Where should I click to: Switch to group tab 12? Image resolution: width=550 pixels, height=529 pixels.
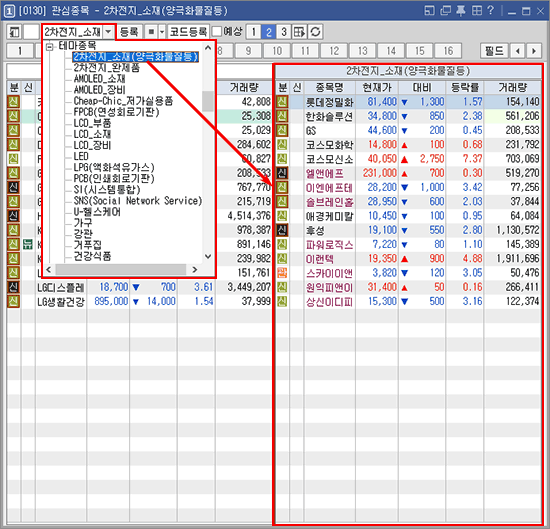coord(334,51)
